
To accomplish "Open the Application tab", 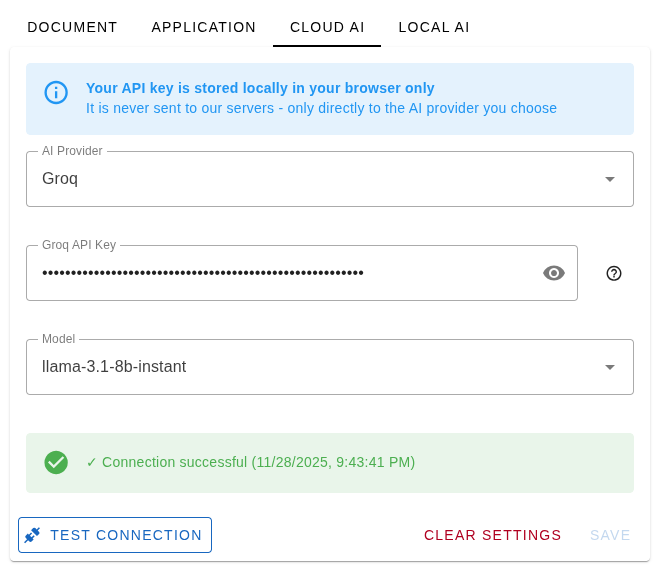I will click(204, 27).
